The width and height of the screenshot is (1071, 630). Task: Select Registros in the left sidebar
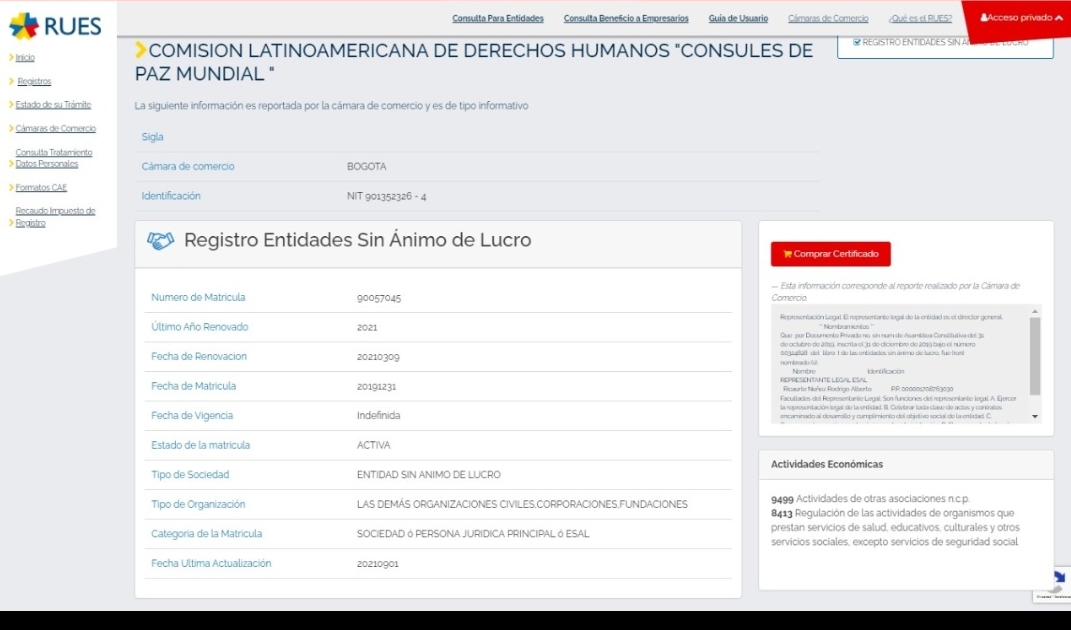pyautogui.click(x=34, y=81)
